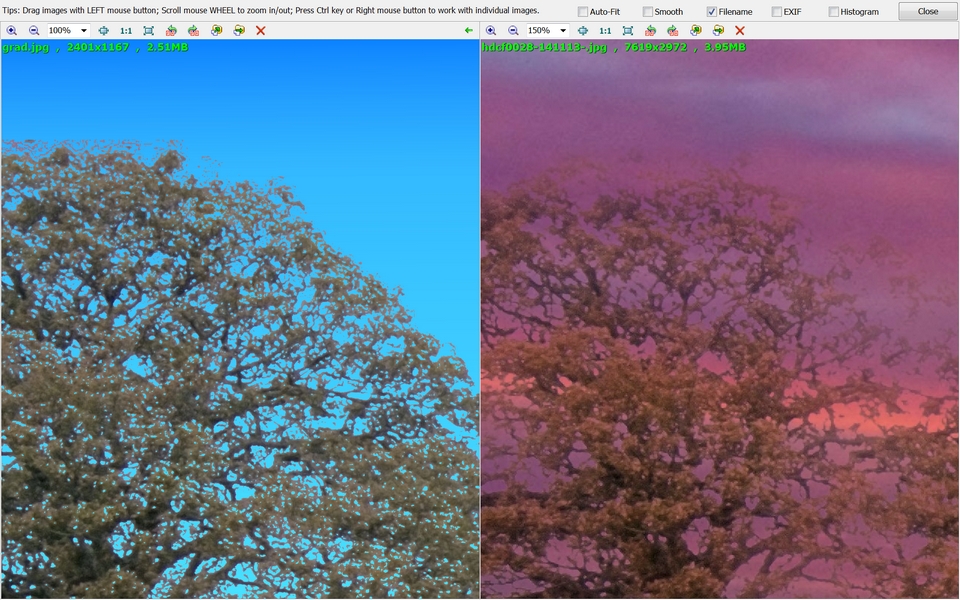Enable the EXIF checkbox
The height and width of the screenshot is (600, 960).
pyautogui.click(x=777, y=12)
